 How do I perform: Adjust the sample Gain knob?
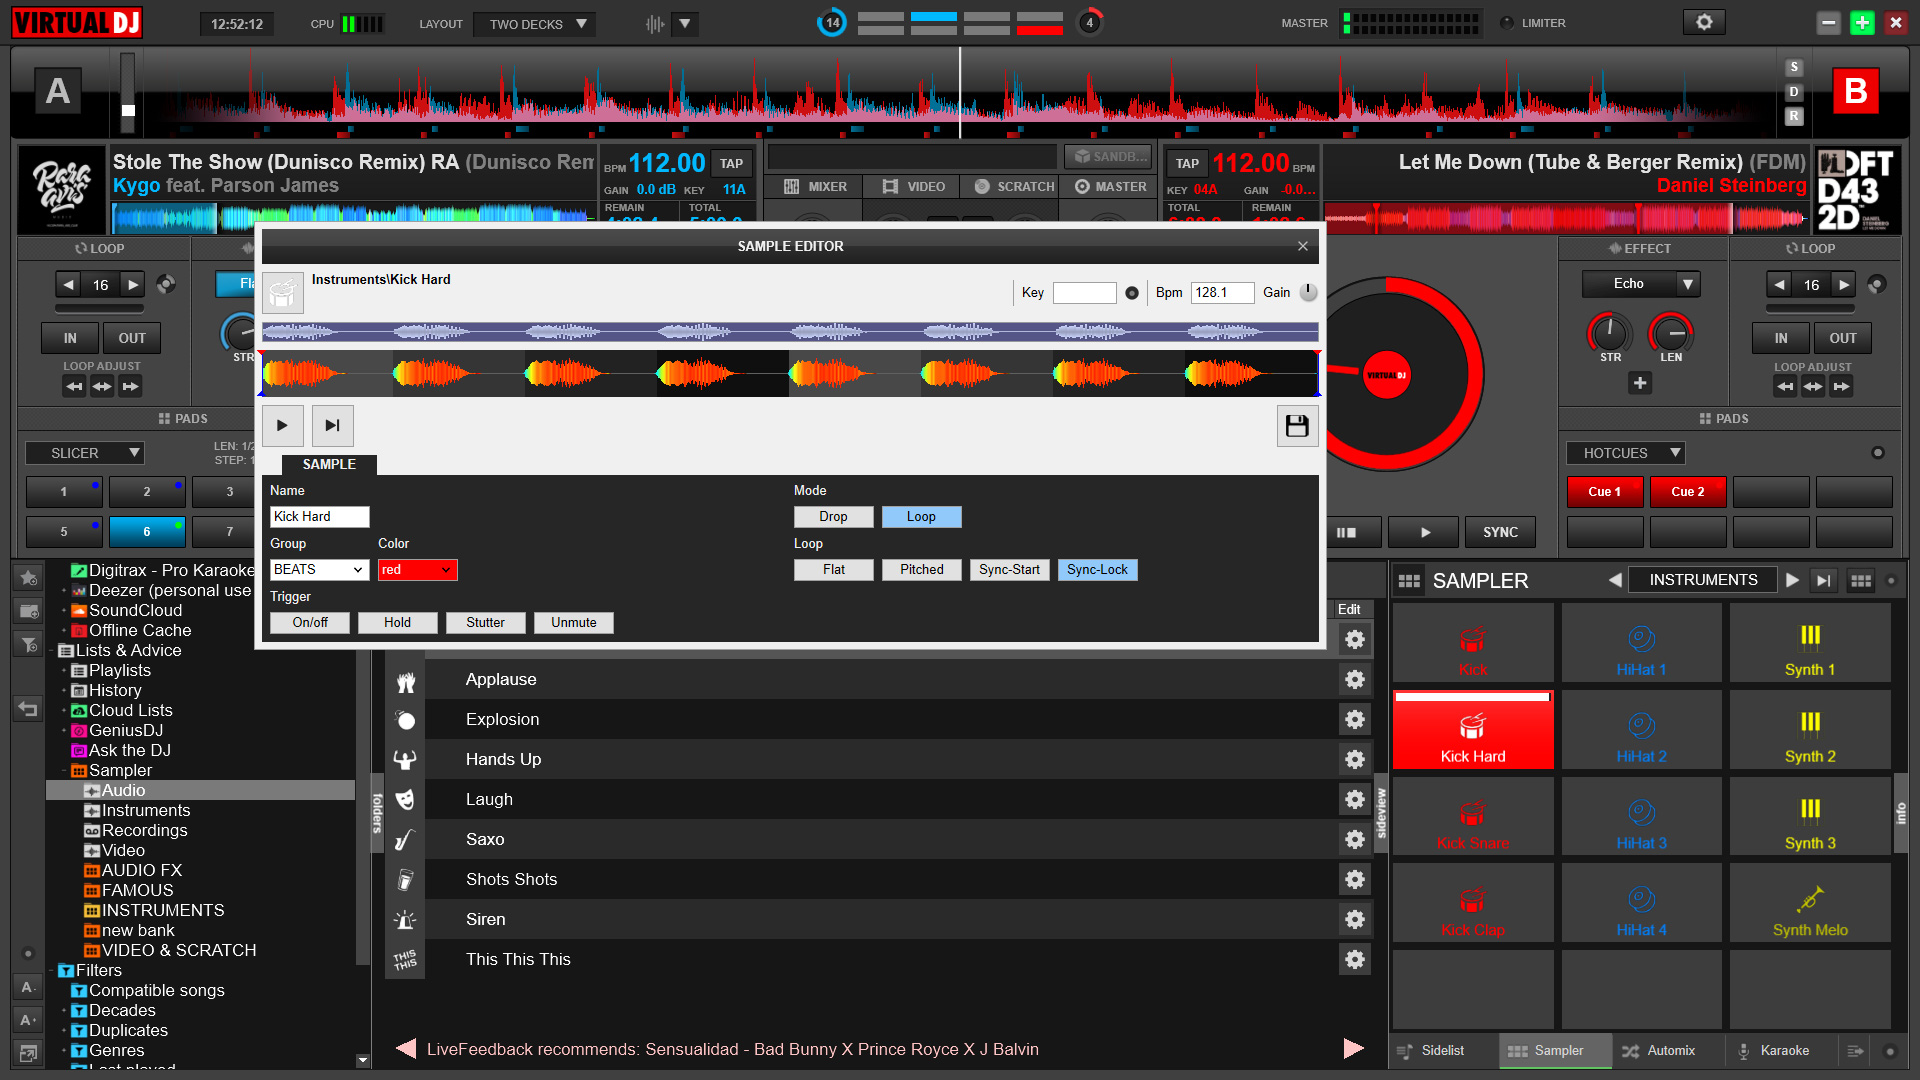tap(1308, 292)
